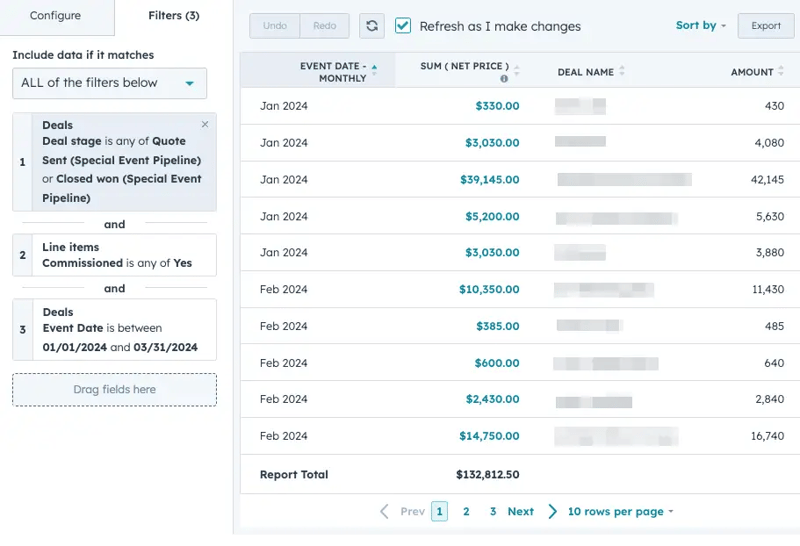Uncheck Refresh as I make changes
The width and height of the screenshot is (800, 546).
point(403,26)
